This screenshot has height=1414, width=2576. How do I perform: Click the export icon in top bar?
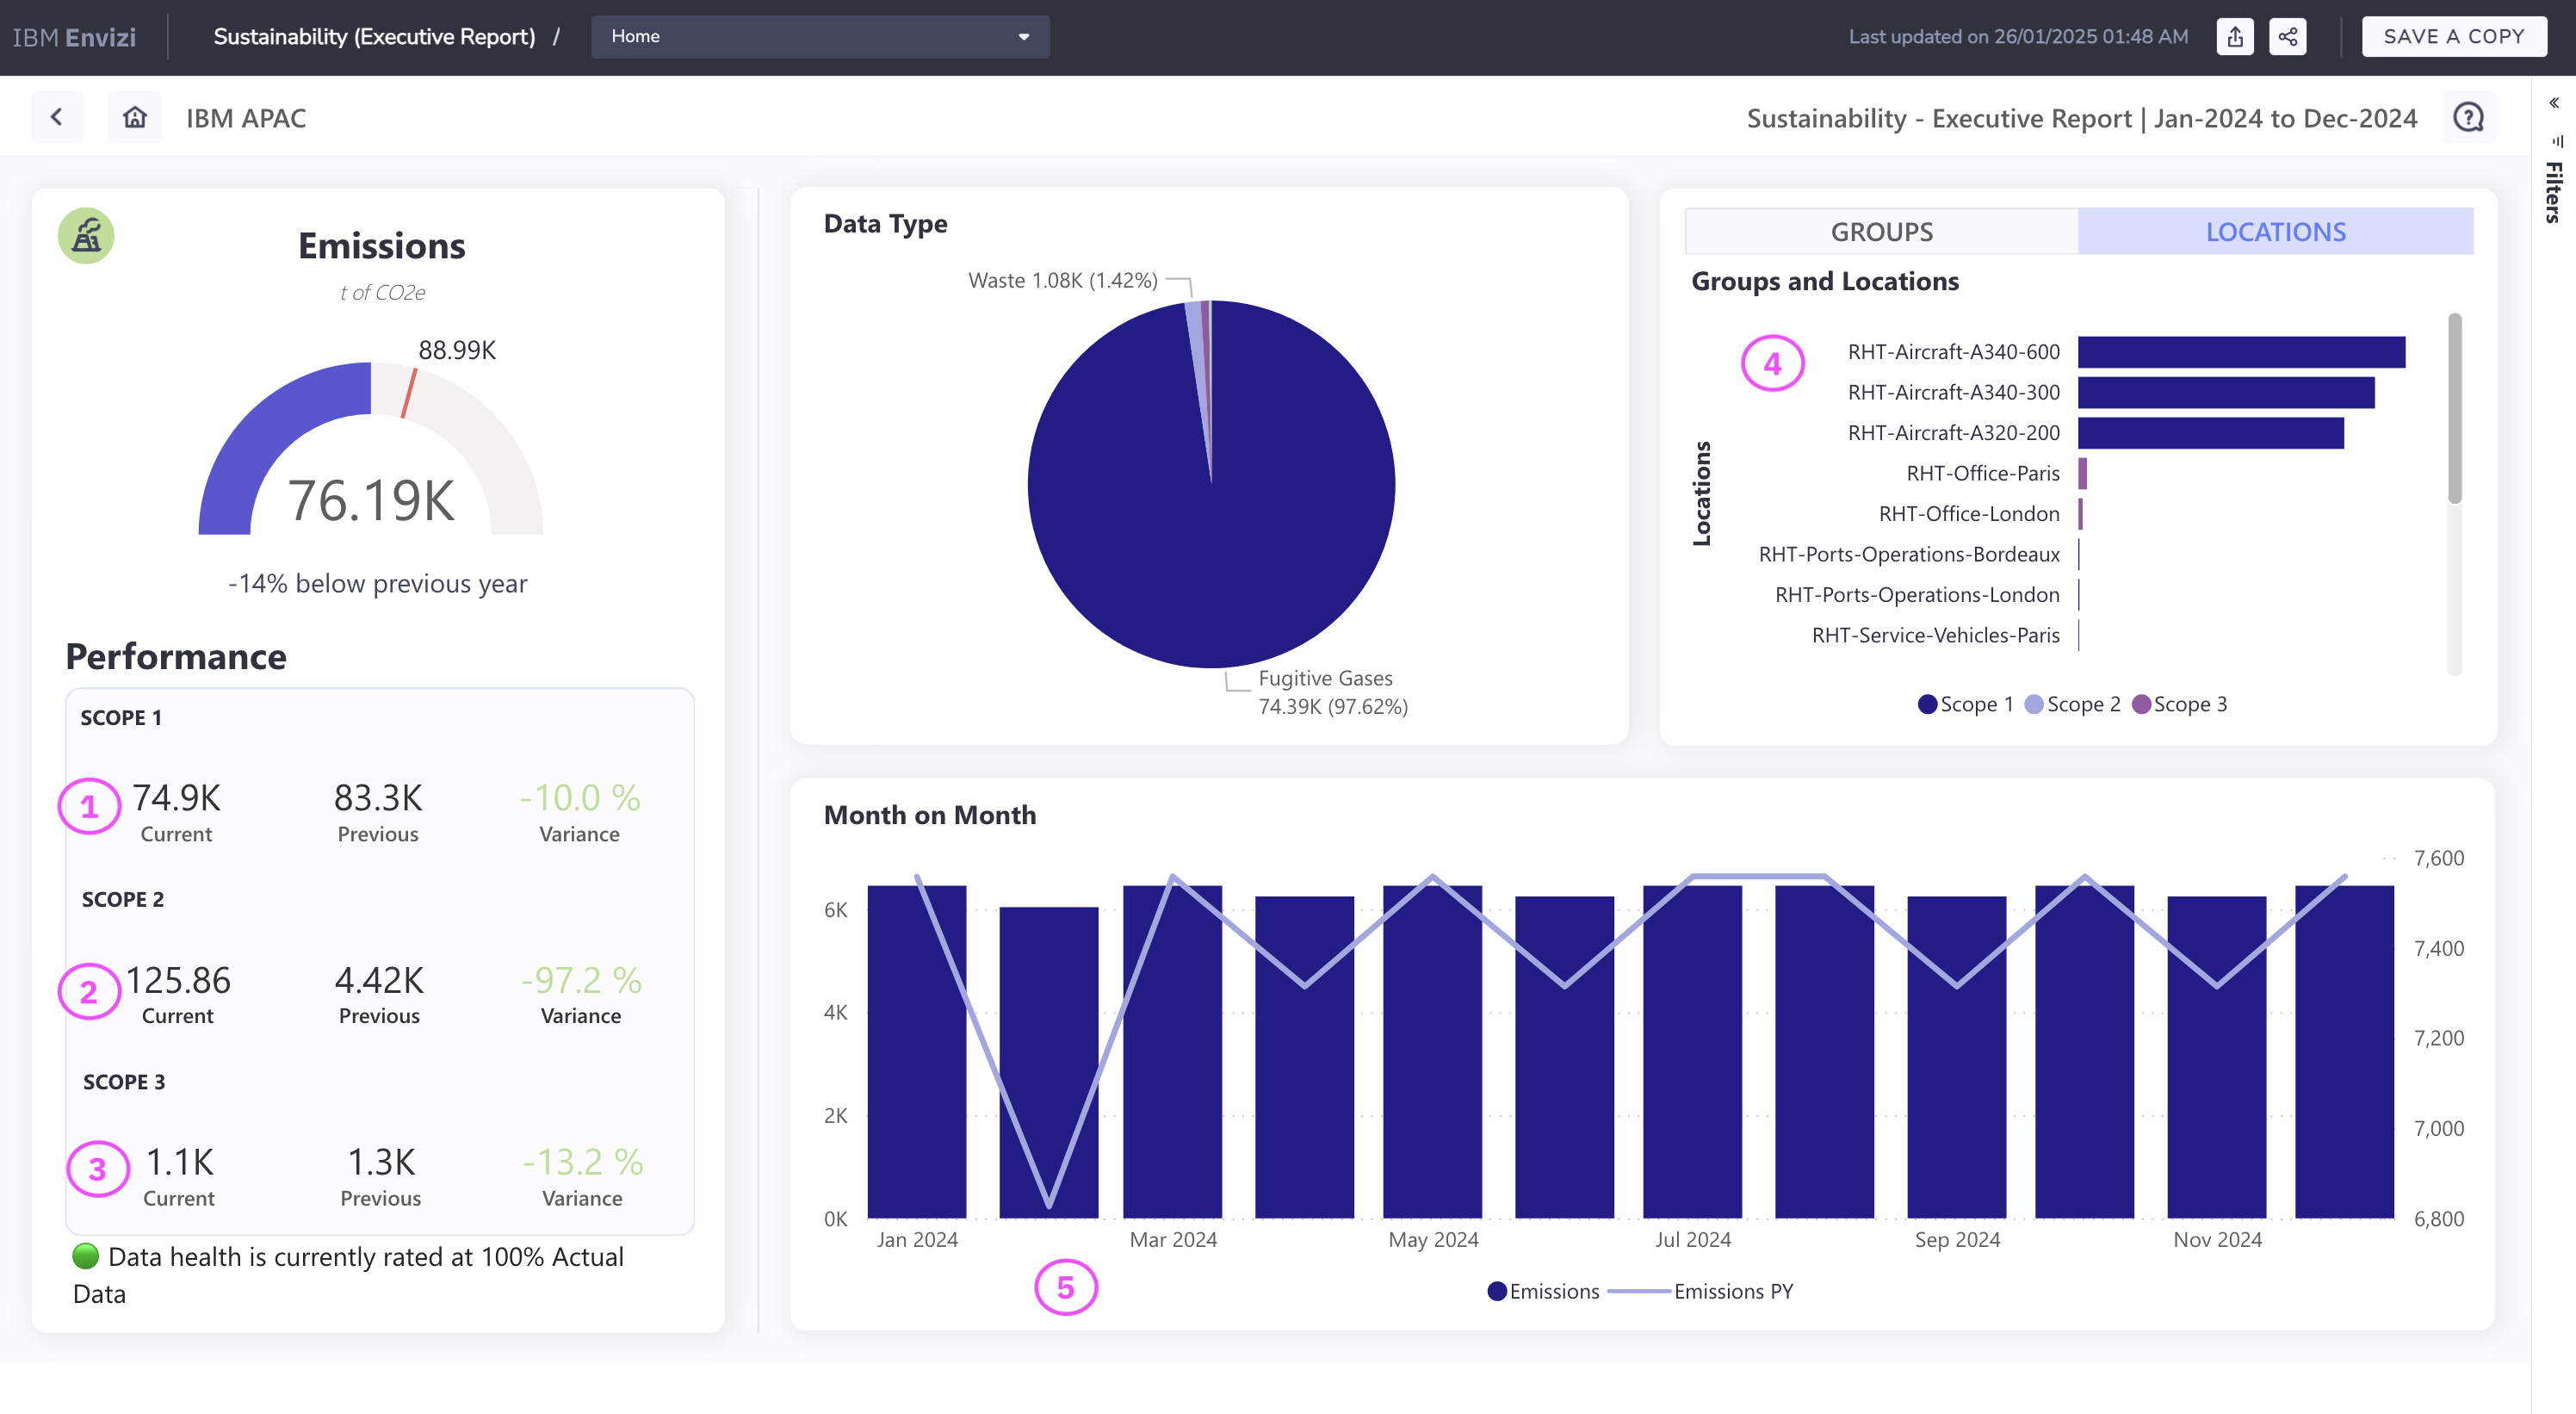coord(2234,37)
